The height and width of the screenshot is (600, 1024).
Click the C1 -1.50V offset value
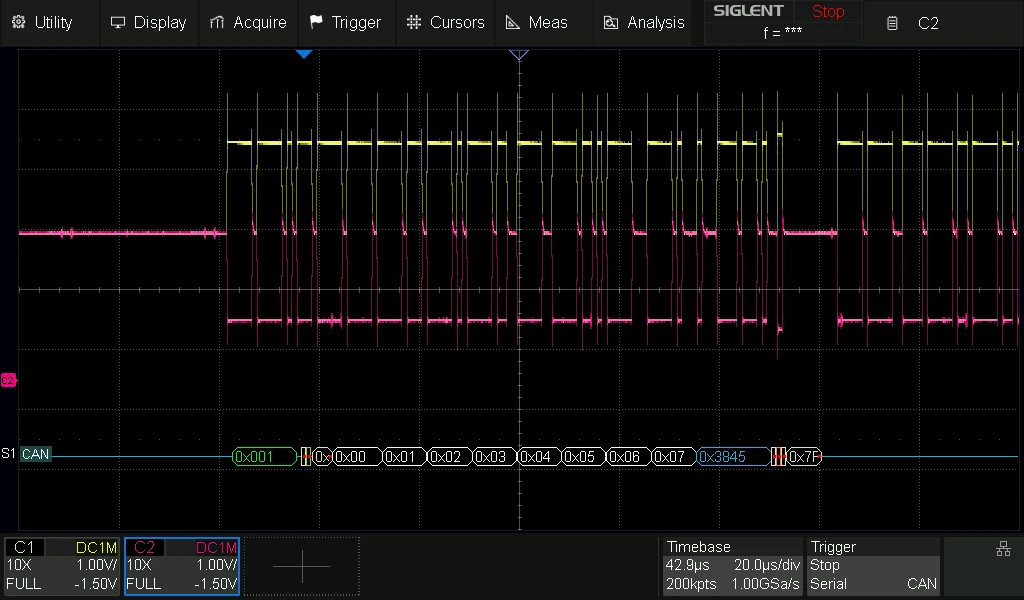point(95,584)
